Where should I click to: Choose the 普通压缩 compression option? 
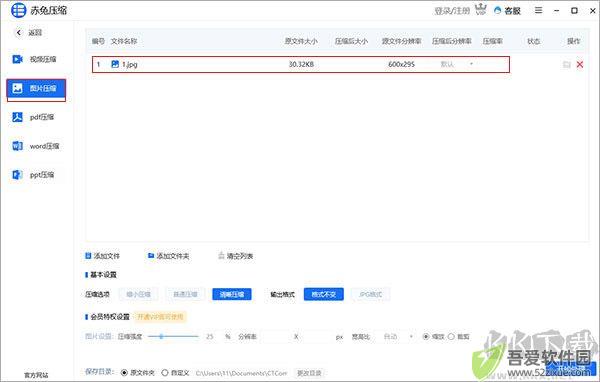(185, 294)
